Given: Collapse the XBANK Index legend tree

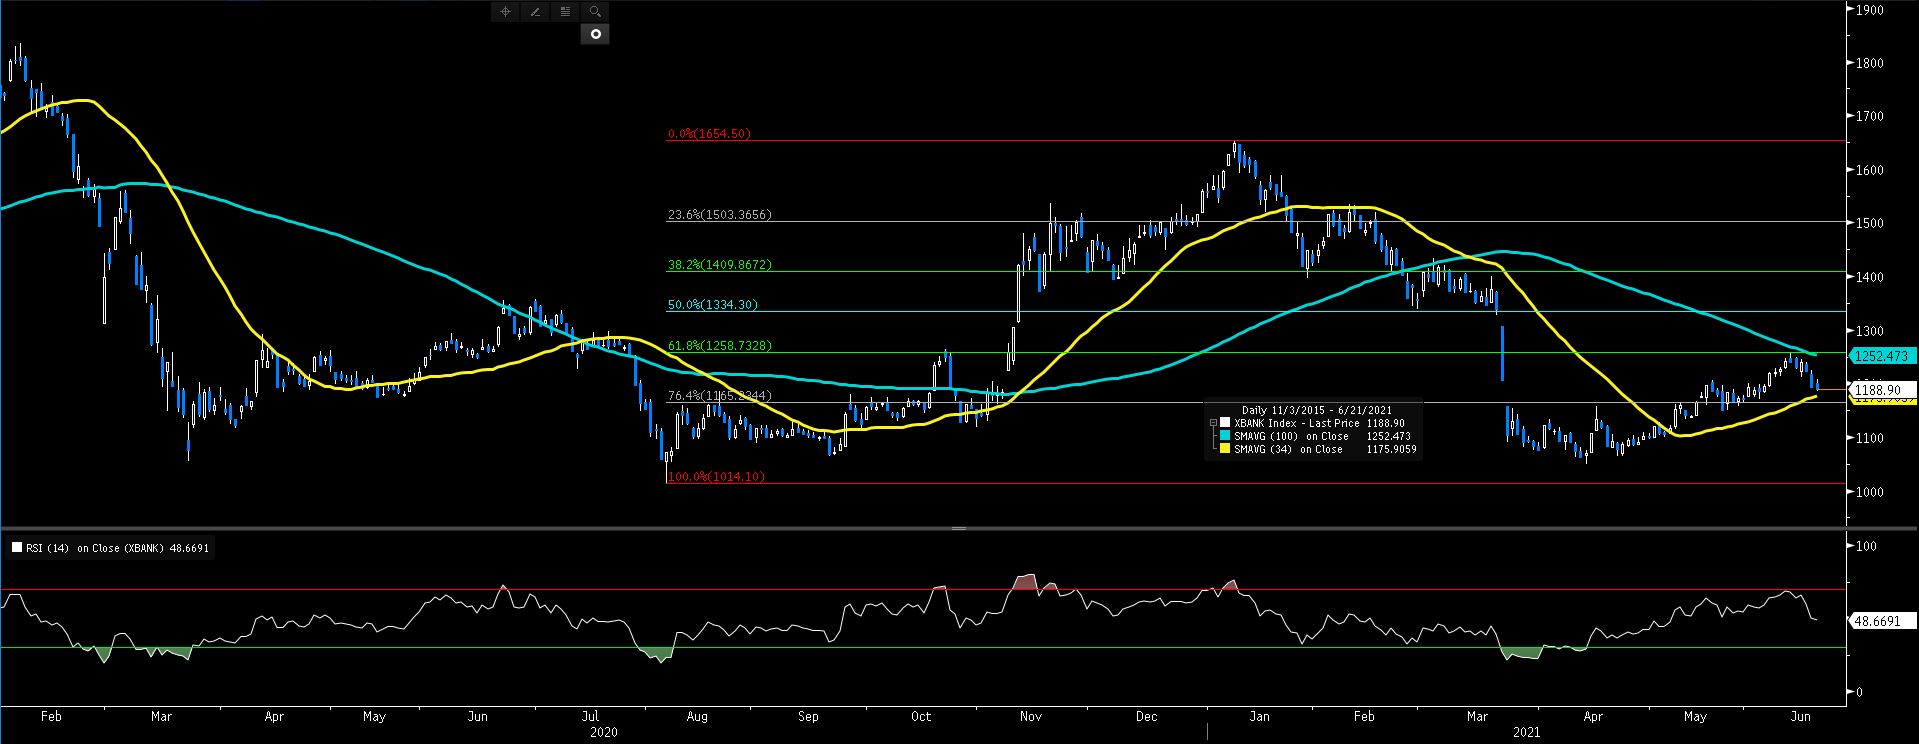Looking at the screenshot, I should pos(1212,423).
